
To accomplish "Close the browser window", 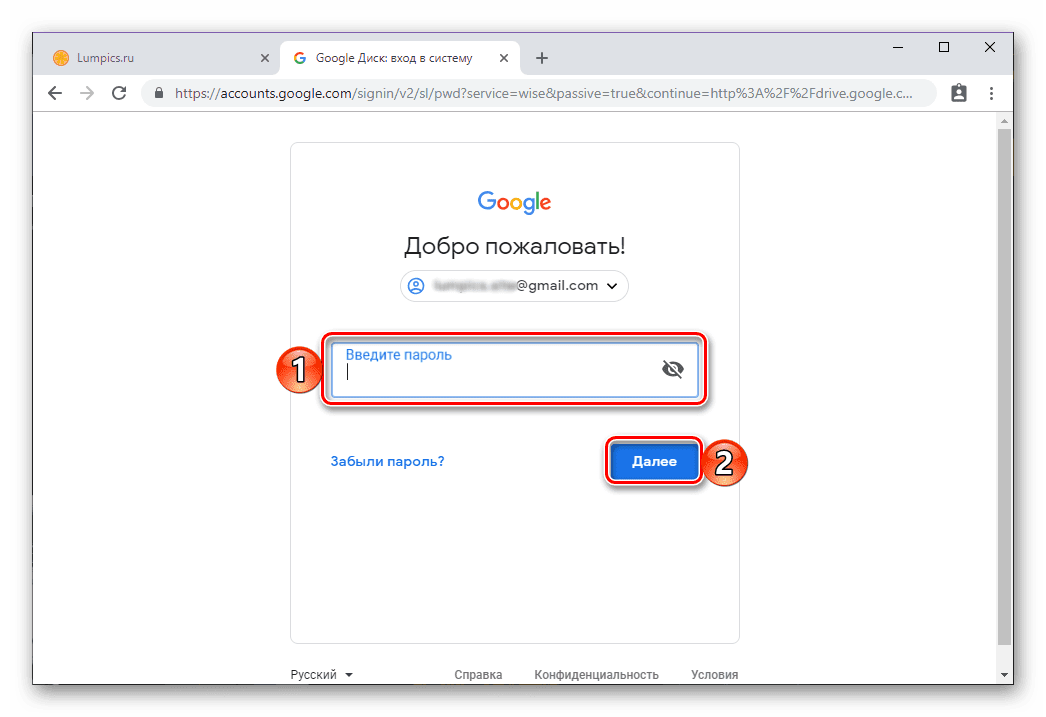I will point(990,47).
